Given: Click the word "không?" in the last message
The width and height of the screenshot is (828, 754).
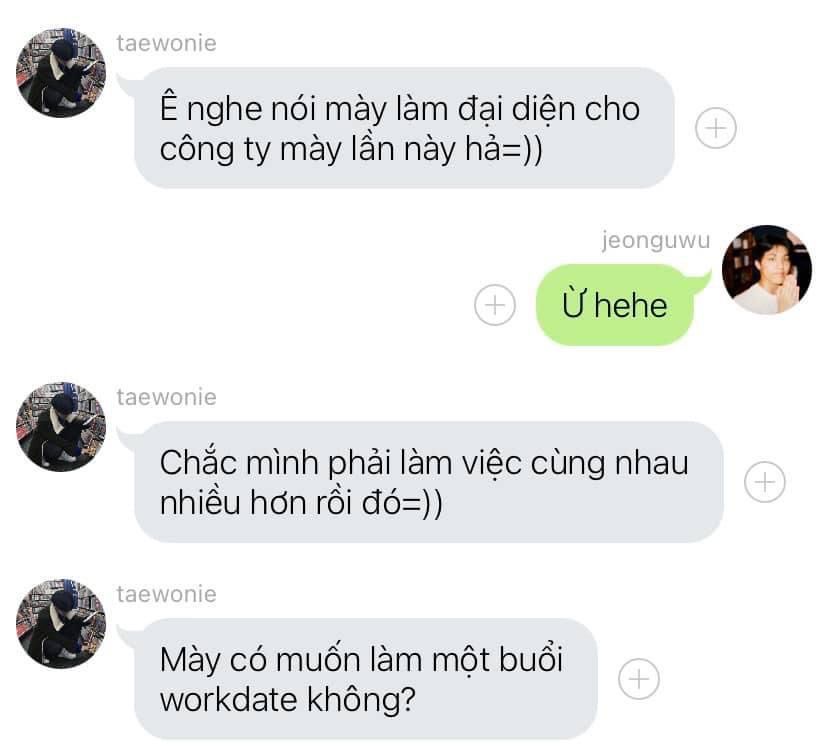Looking at the screenshot, I should pos(362,701).
